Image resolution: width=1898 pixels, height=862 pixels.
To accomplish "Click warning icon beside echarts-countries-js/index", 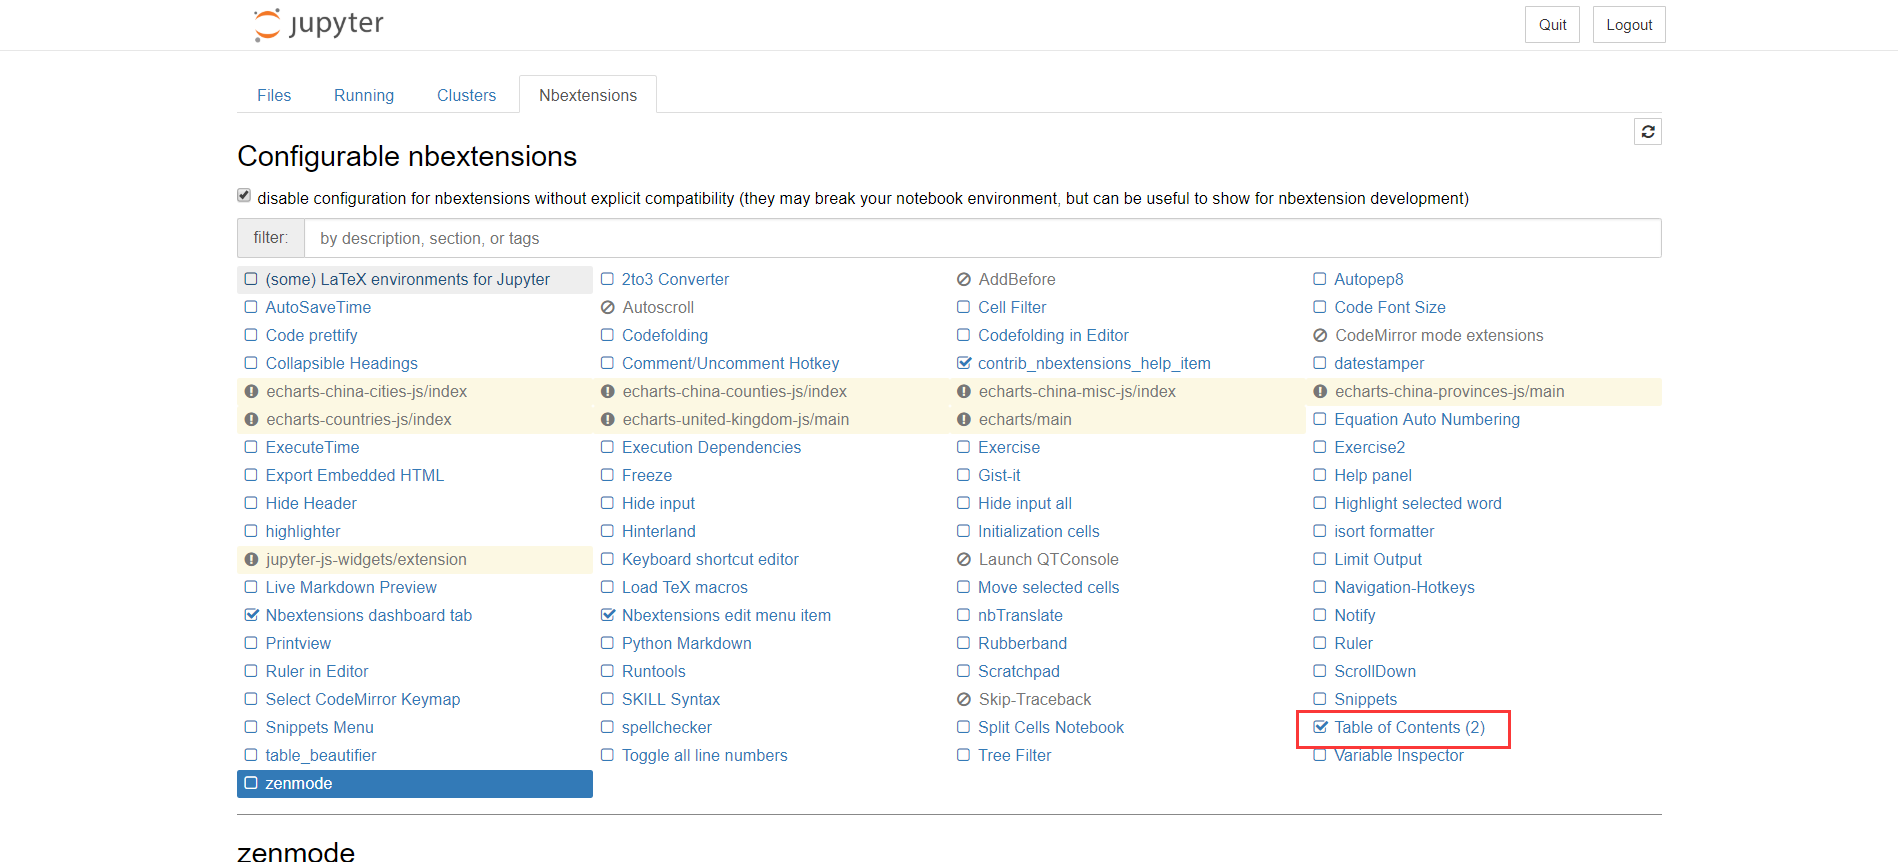I will coord(252,420).
